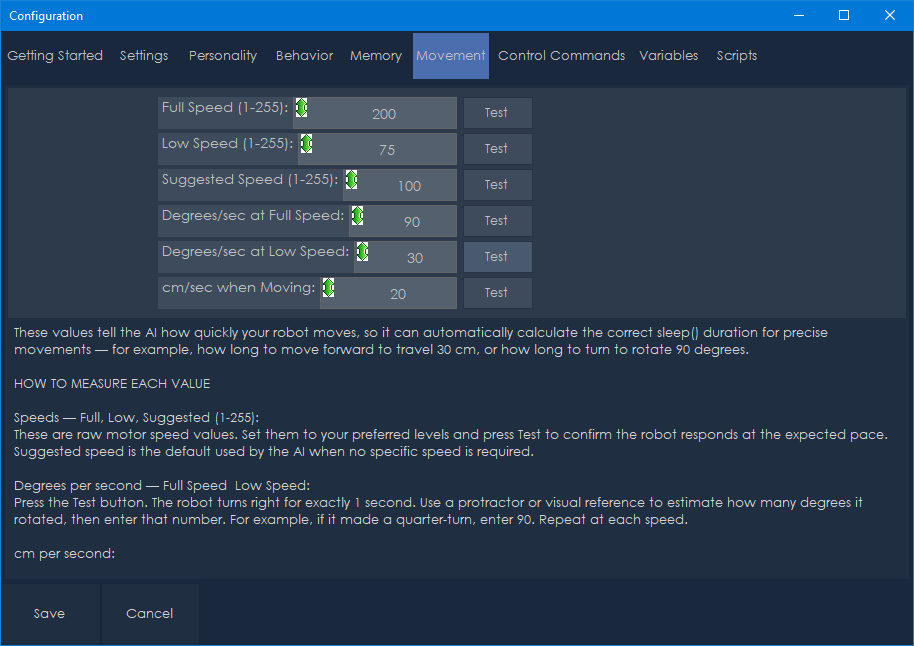Image resolution: width=914 pixels, height=646 pixels.
Task: Select the Memory tab
Action: (x=375, y=56)
